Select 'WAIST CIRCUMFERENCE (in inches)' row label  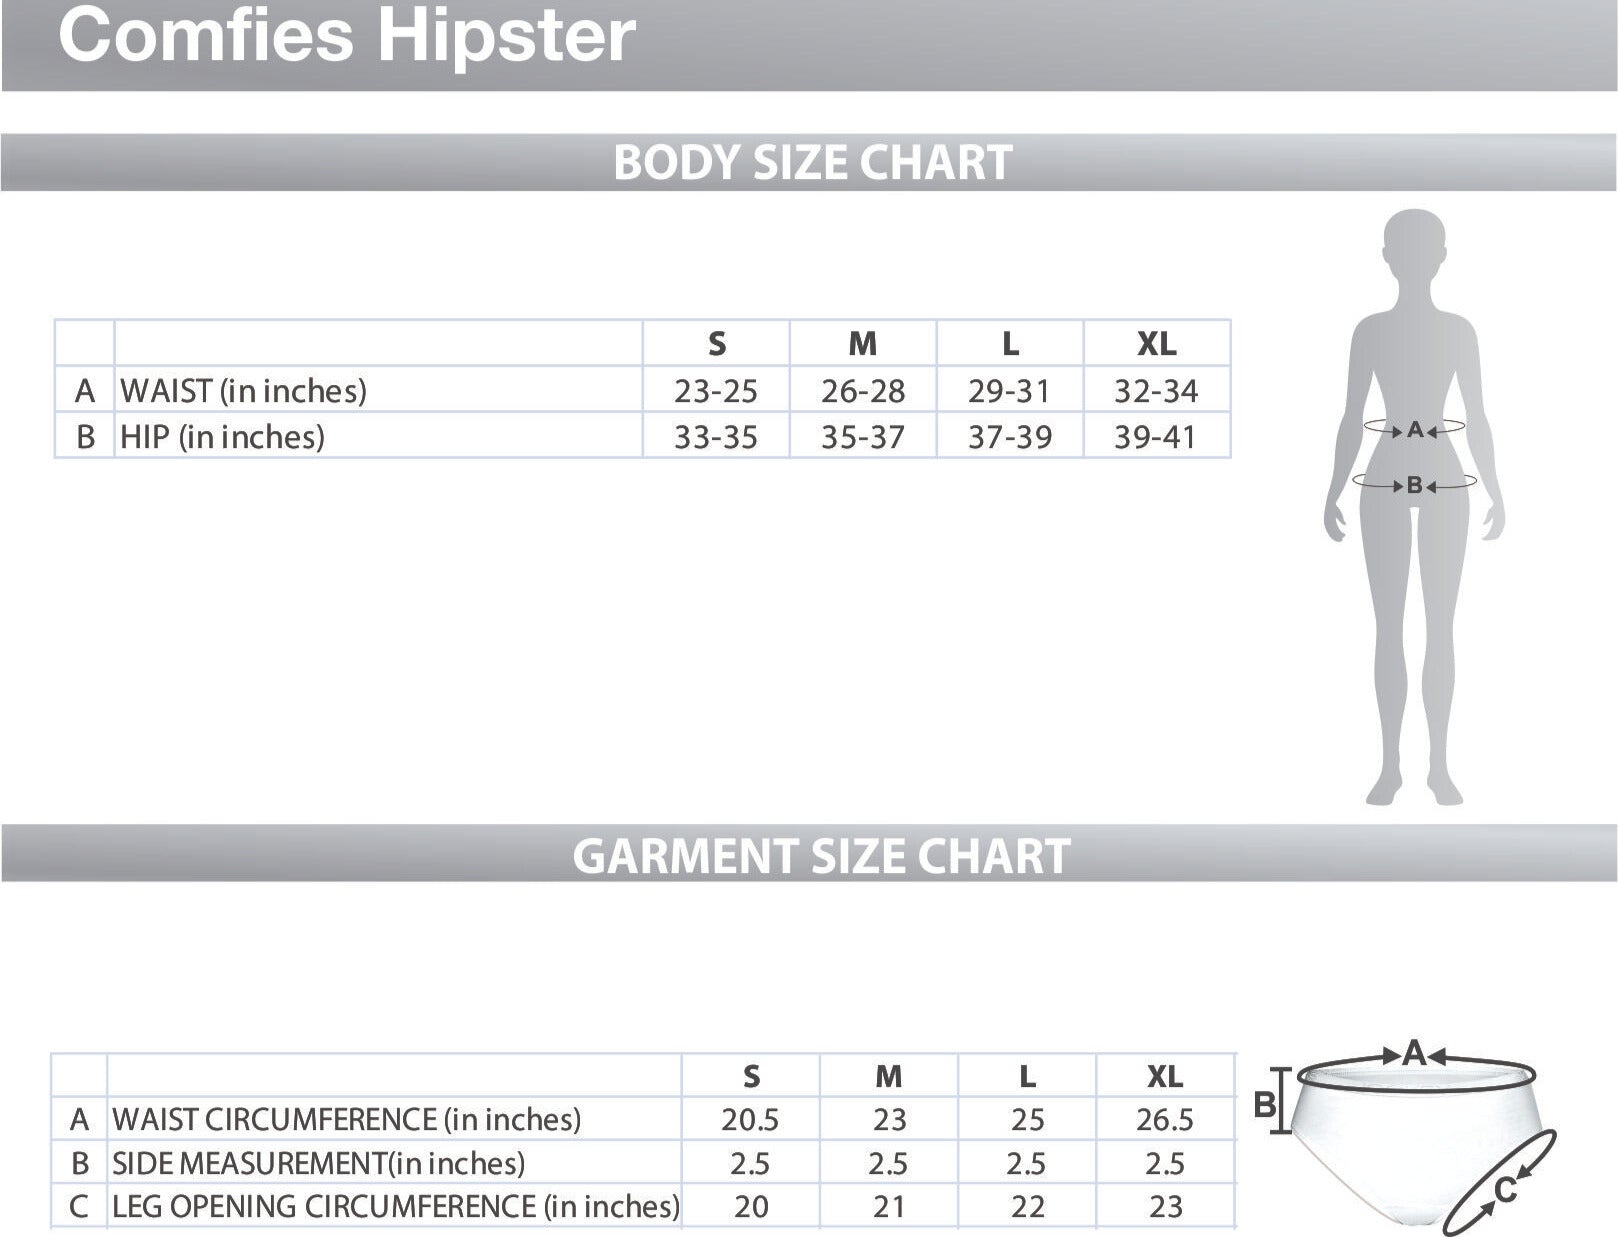[346, 1119]
